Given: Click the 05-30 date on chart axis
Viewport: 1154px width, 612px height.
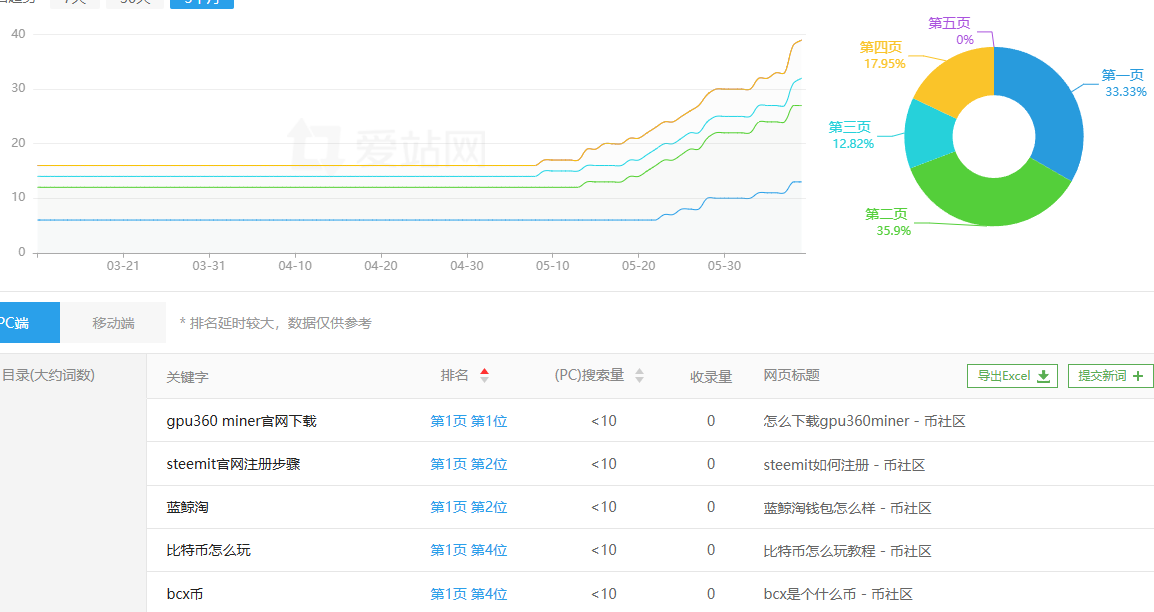Looking at the screenshot, I should click(724, 266).
